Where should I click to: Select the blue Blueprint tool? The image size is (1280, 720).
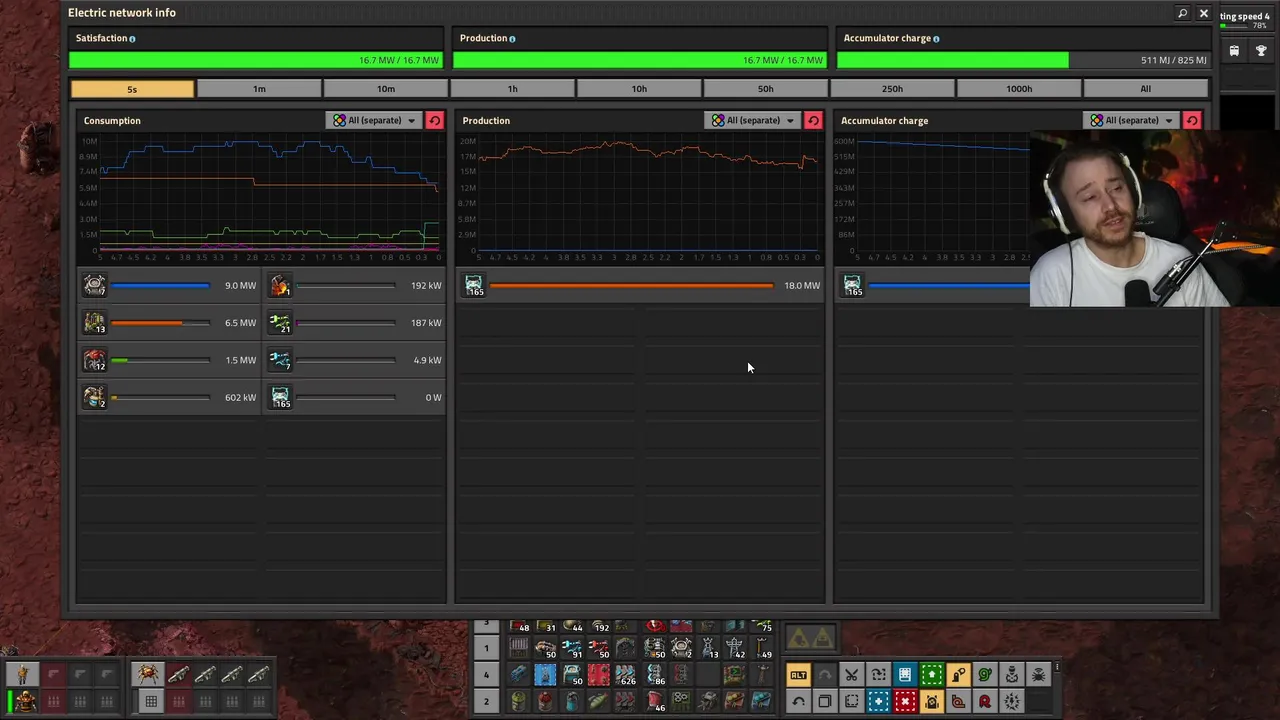905,675
